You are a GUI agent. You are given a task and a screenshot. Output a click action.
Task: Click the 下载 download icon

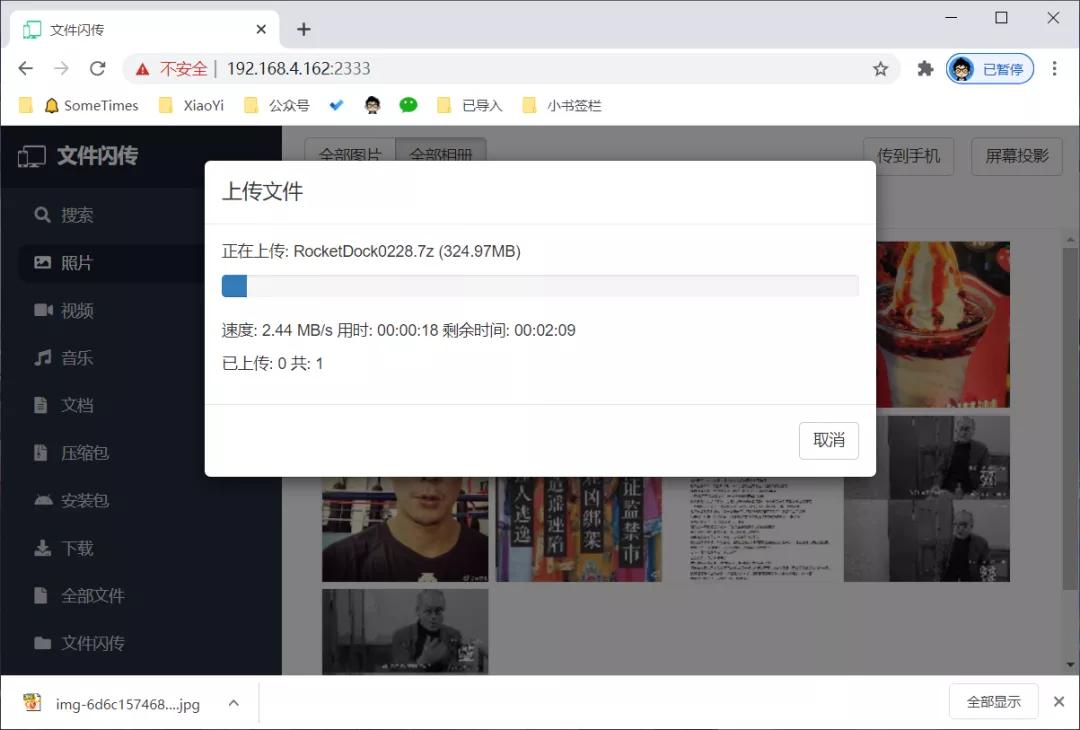pos(42,548)
